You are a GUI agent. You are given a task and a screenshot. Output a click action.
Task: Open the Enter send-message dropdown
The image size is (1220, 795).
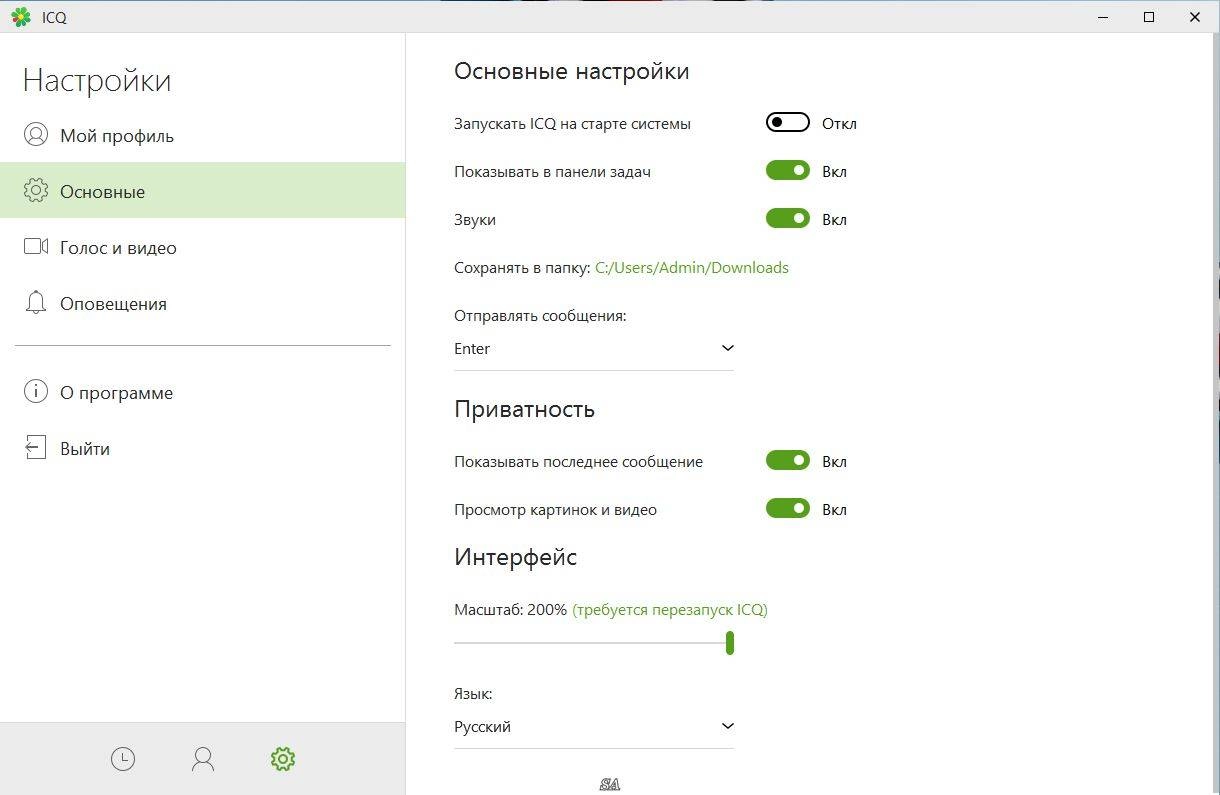(594, 349)
